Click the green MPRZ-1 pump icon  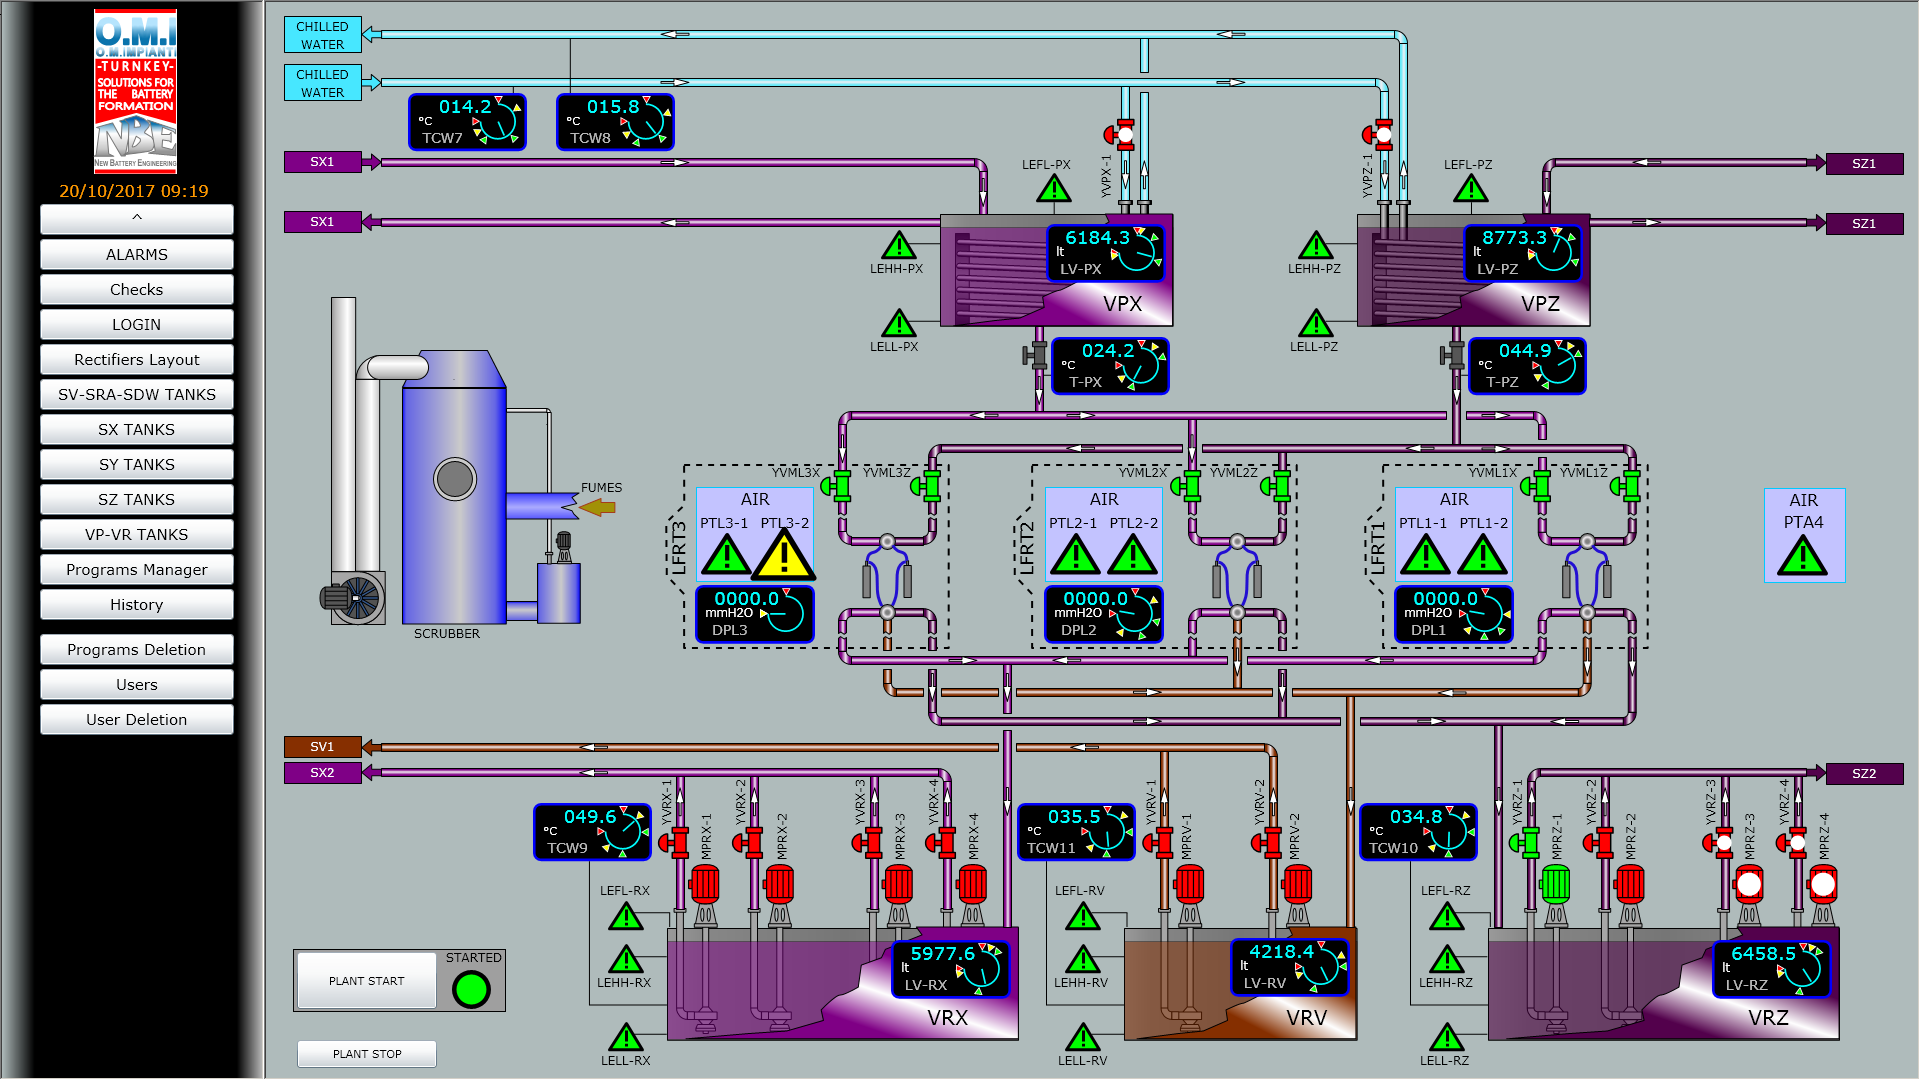pos(1555,884)
